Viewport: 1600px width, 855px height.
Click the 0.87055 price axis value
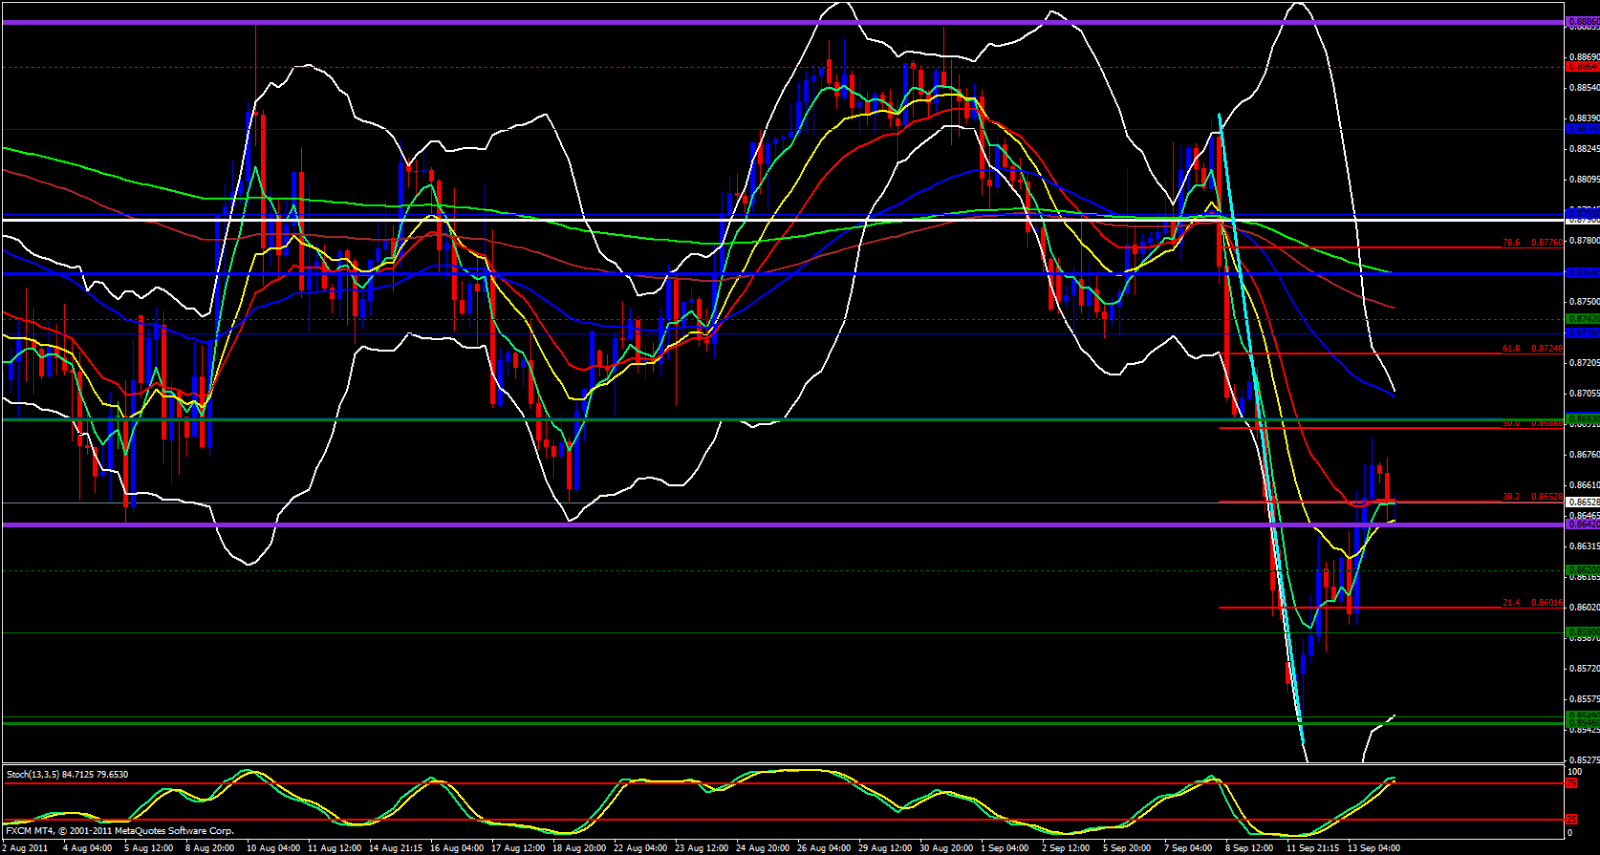tap(1584, 394)
